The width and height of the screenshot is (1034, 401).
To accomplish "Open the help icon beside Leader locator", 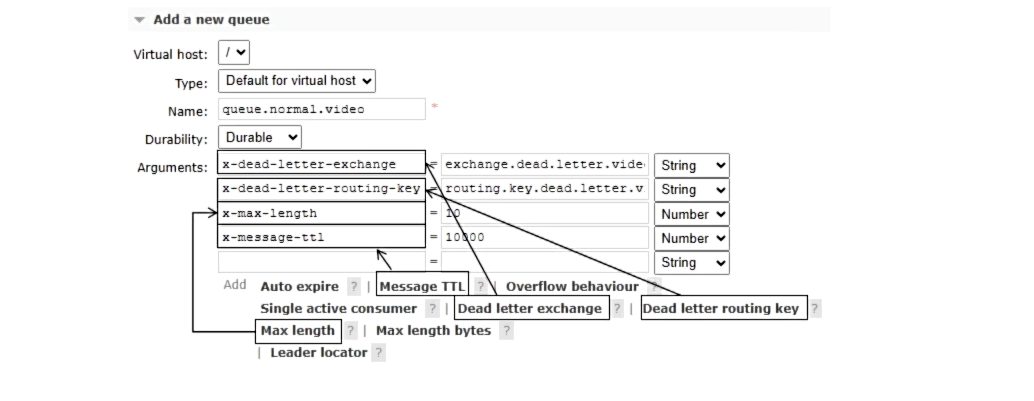I will tap(379, 353).
